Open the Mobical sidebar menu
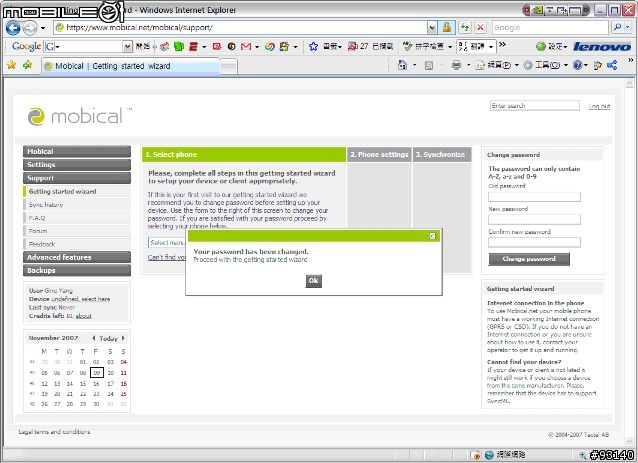 pyautogui.click(x=77, y=152)
